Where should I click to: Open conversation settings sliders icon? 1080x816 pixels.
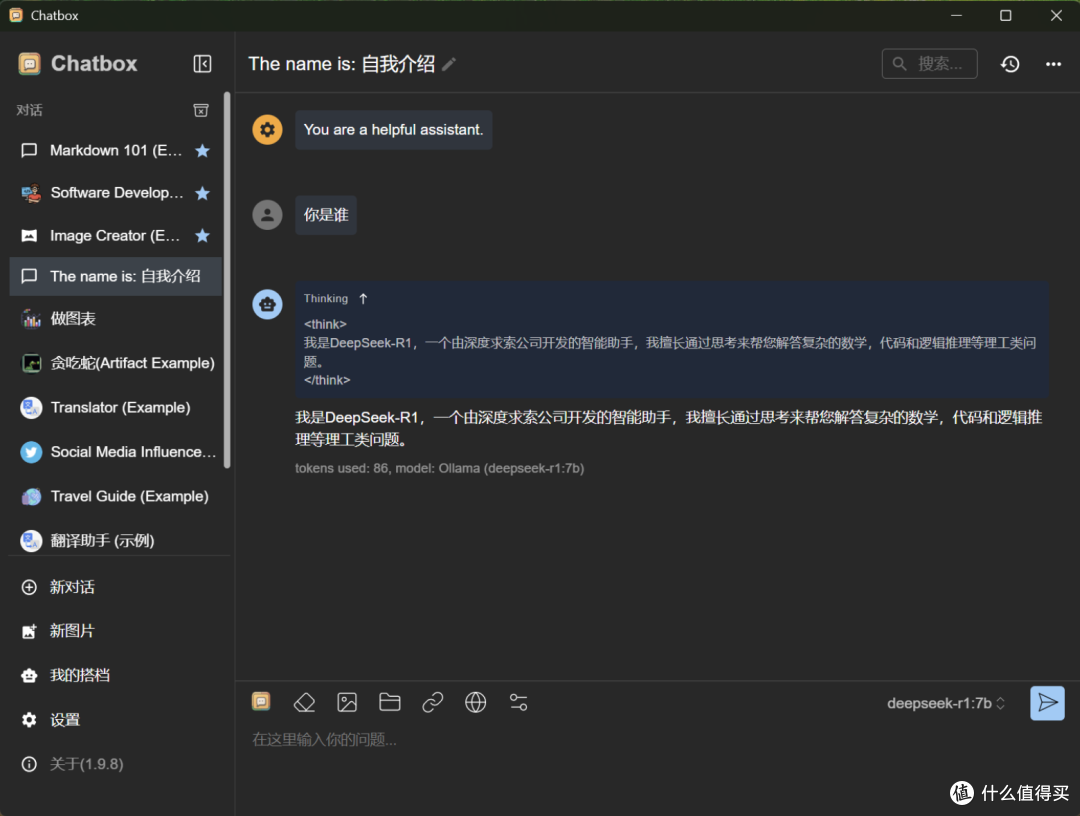coord(519,702)
